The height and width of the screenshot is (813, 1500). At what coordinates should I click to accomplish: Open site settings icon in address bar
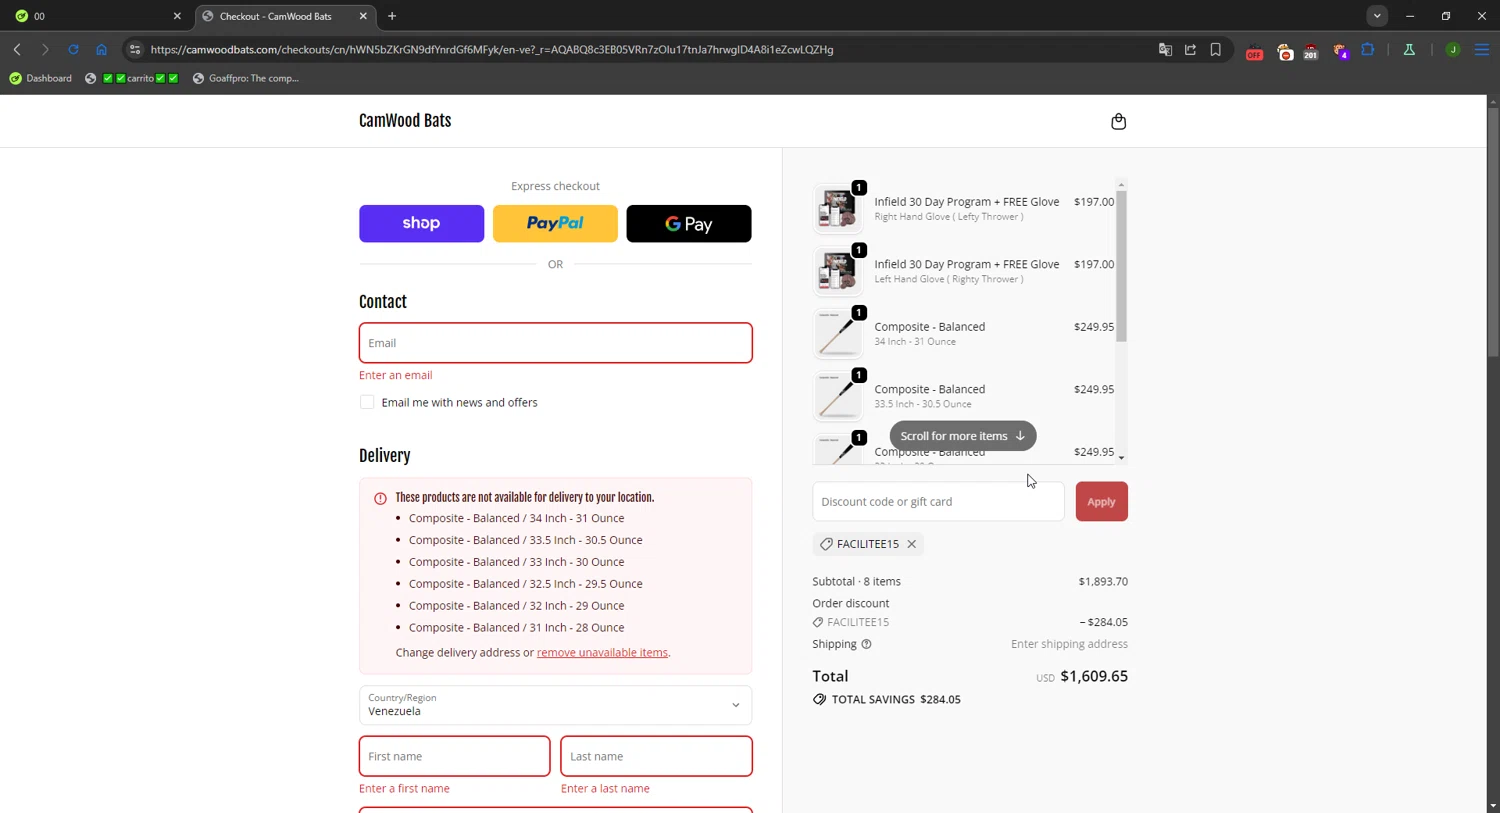pos(135,49)
